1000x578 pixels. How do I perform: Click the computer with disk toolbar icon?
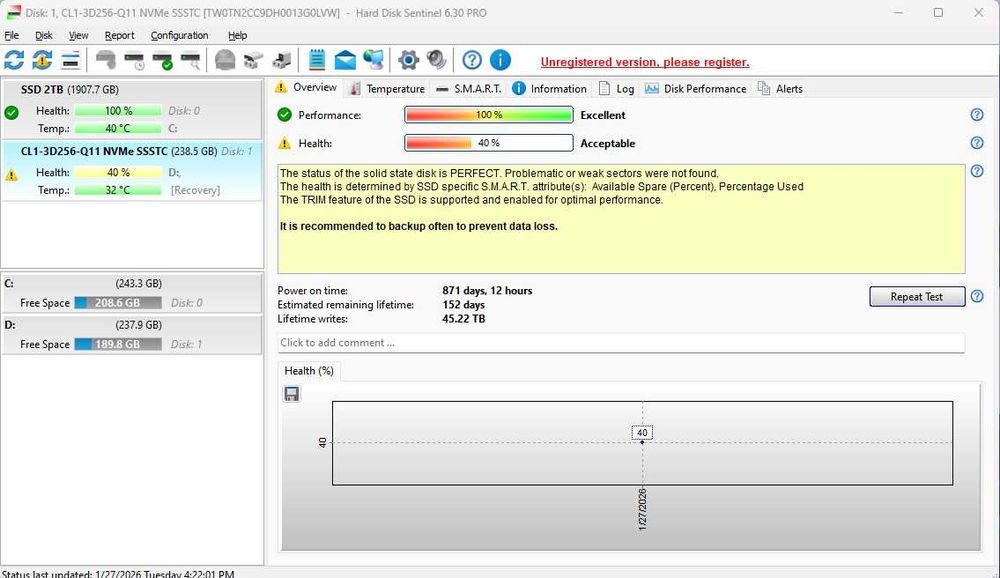(281, 60)
